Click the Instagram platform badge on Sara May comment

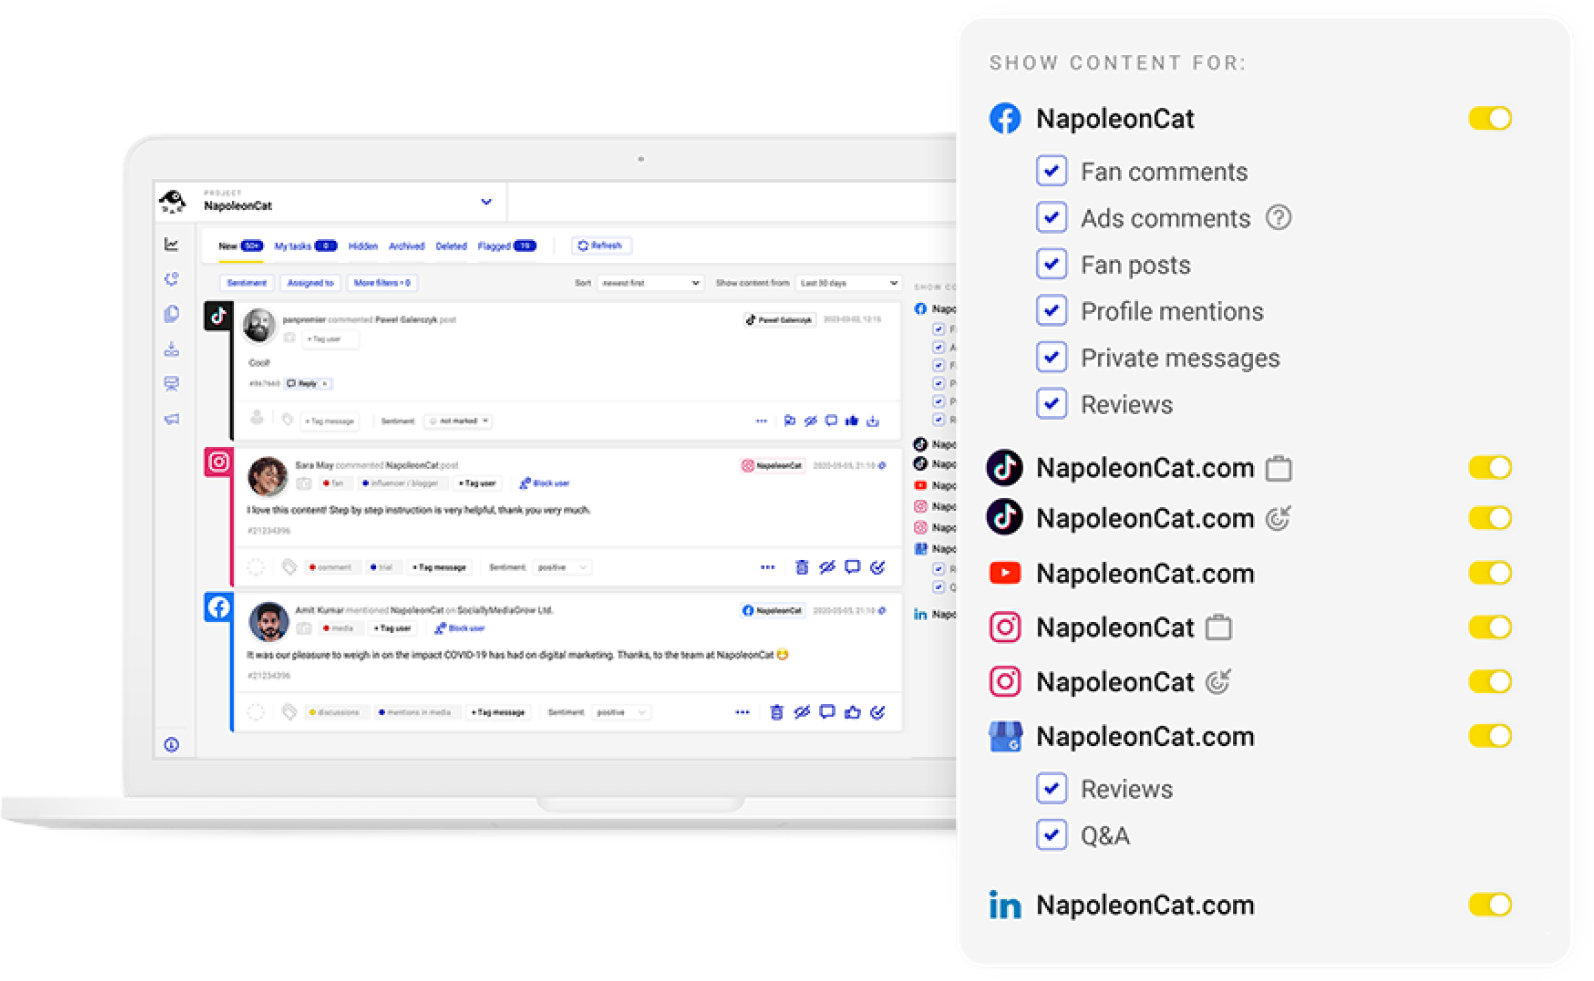point(219,462)
